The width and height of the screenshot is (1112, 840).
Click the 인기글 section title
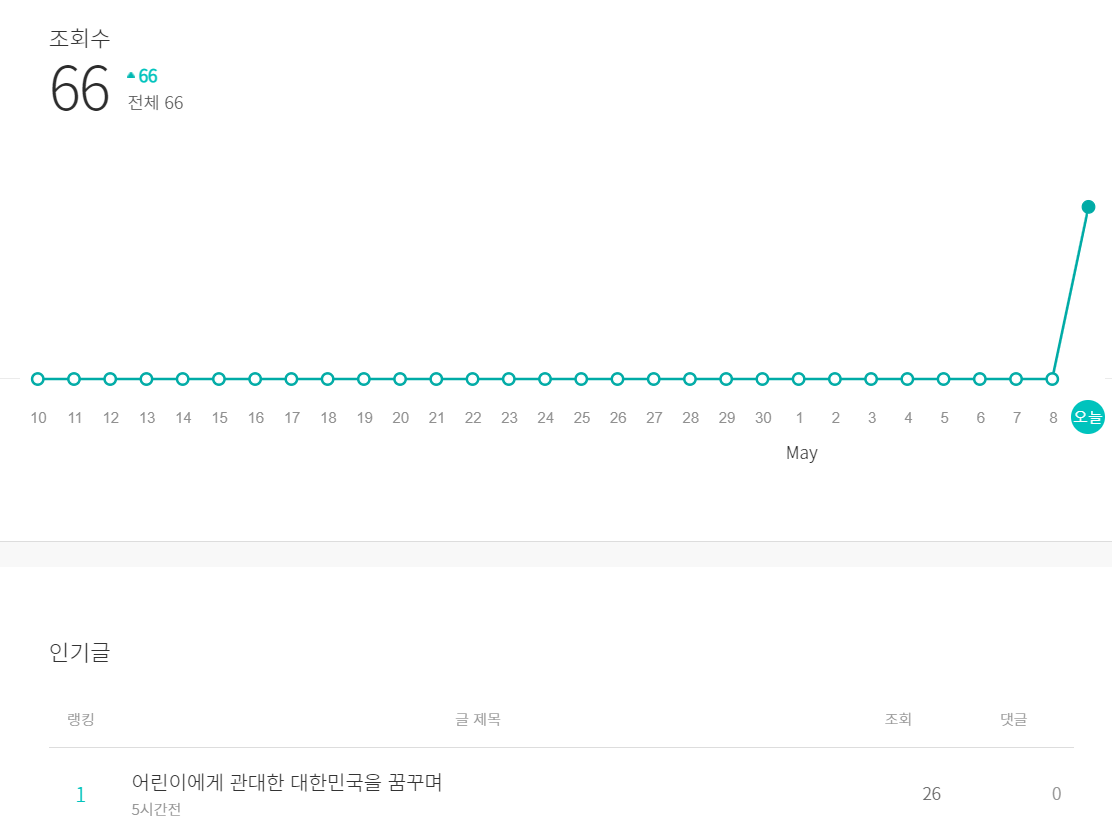(x=81, y=652)
